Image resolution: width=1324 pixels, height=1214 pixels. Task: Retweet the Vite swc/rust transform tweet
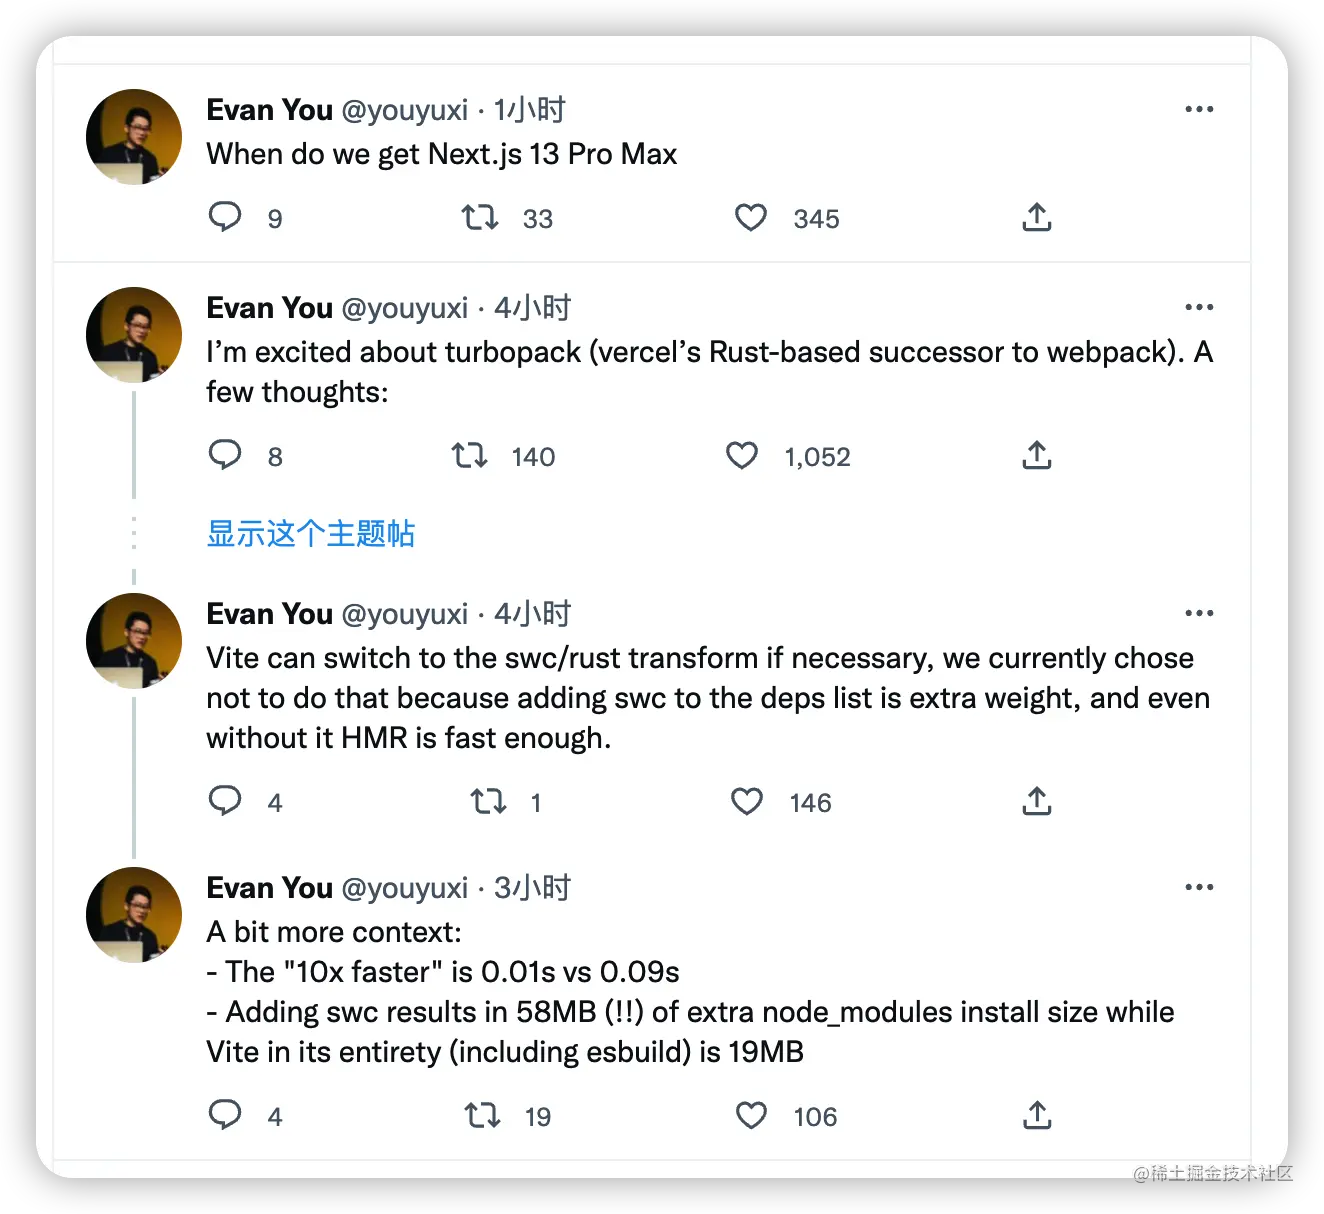click(489, 801)
